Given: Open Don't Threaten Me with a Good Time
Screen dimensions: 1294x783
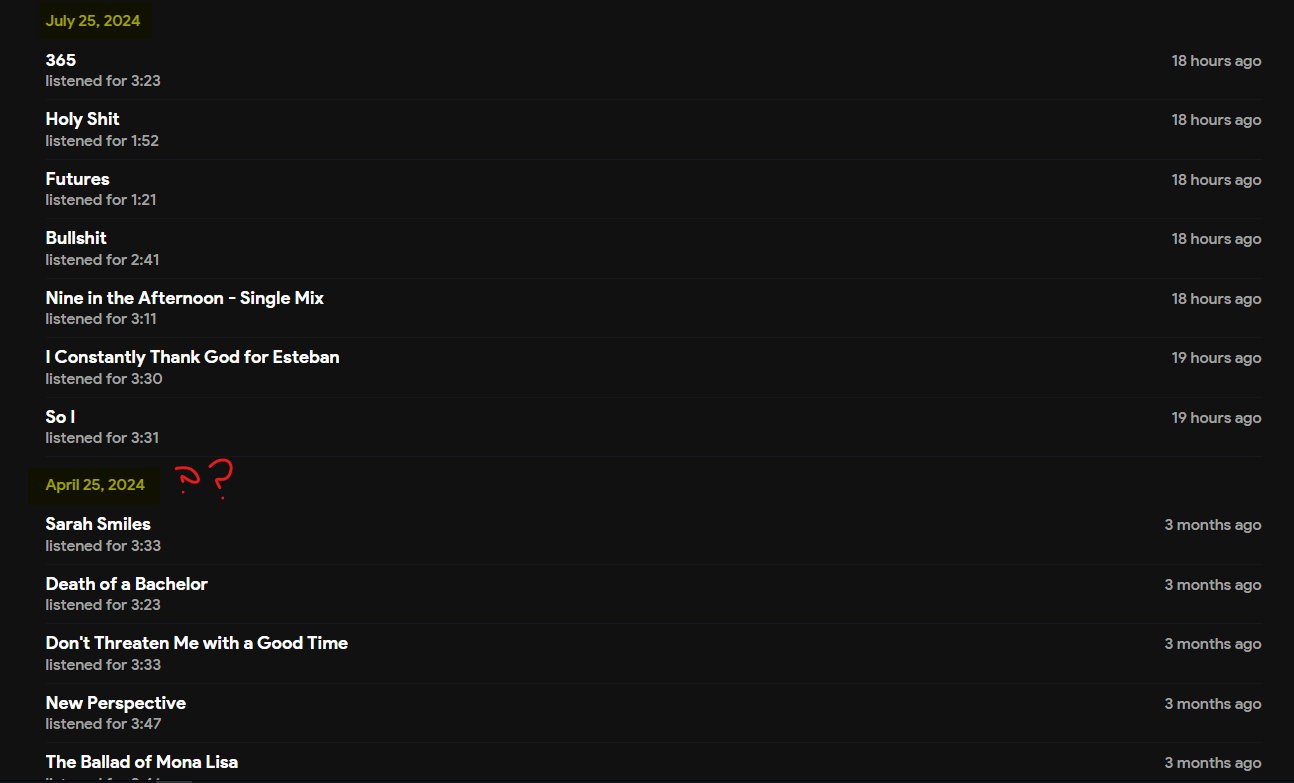Looking at the screenshot, I should [x=197, y=643].
